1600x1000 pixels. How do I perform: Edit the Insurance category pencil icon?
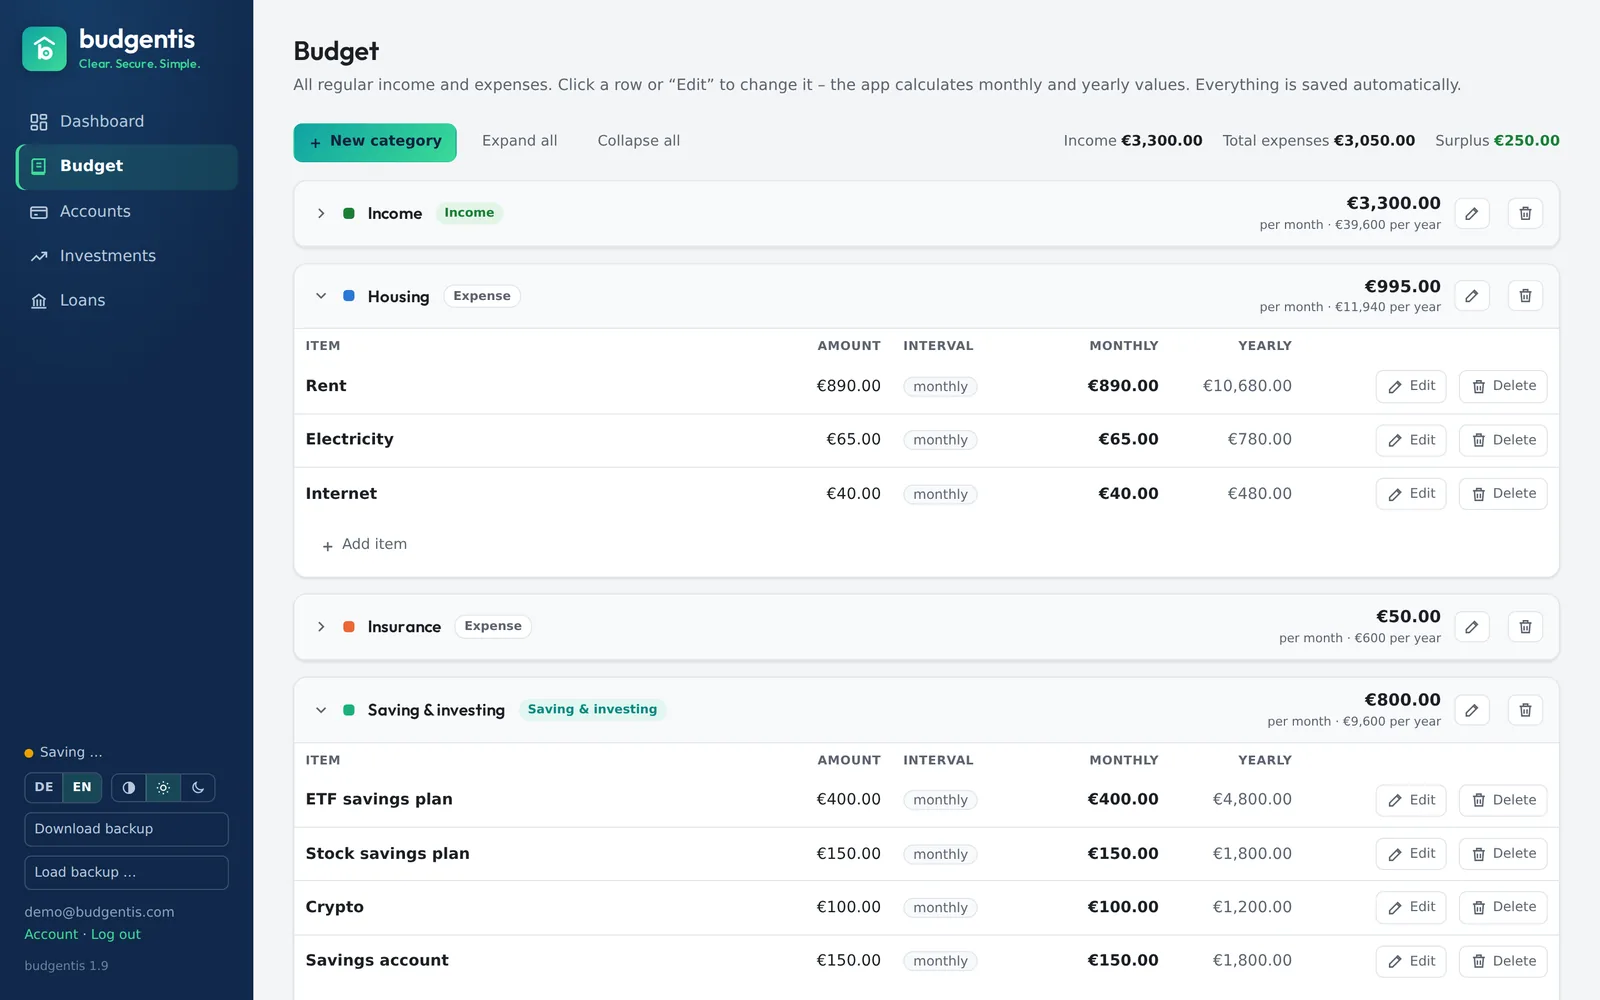(x=1472, y=627)
